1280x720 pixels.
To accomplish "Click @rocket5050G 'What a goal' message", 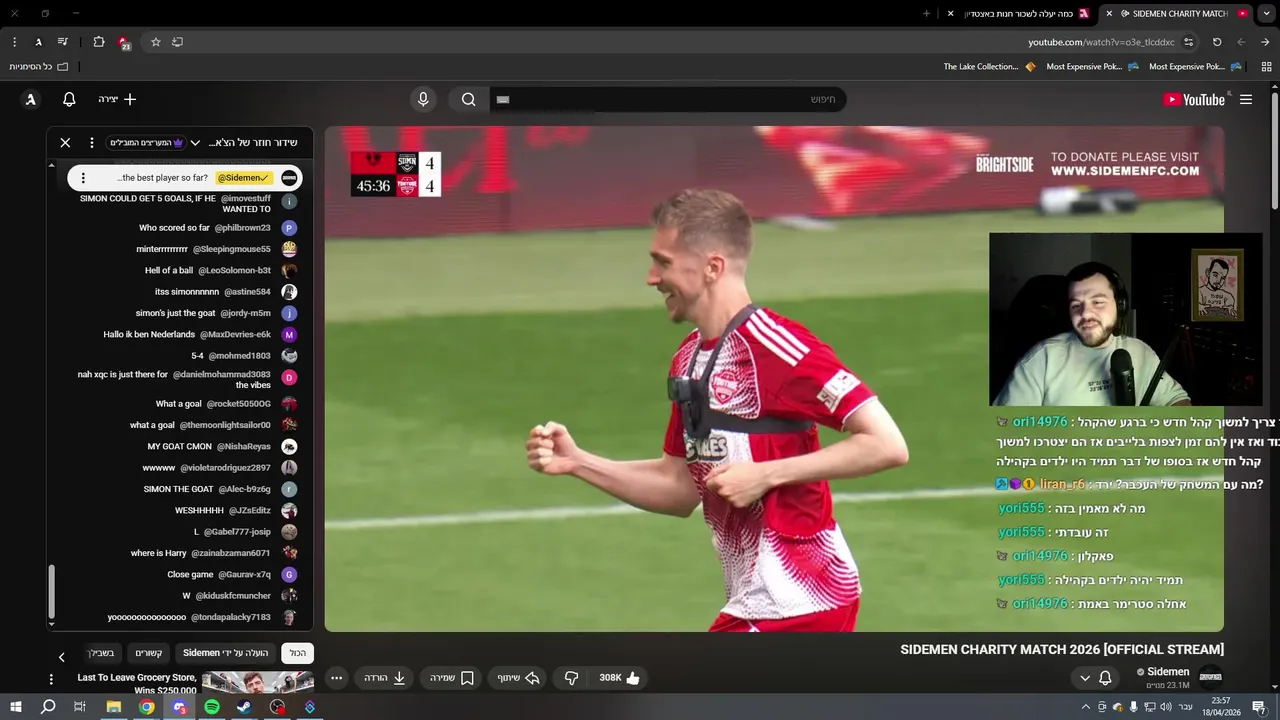I will (213, 404).
